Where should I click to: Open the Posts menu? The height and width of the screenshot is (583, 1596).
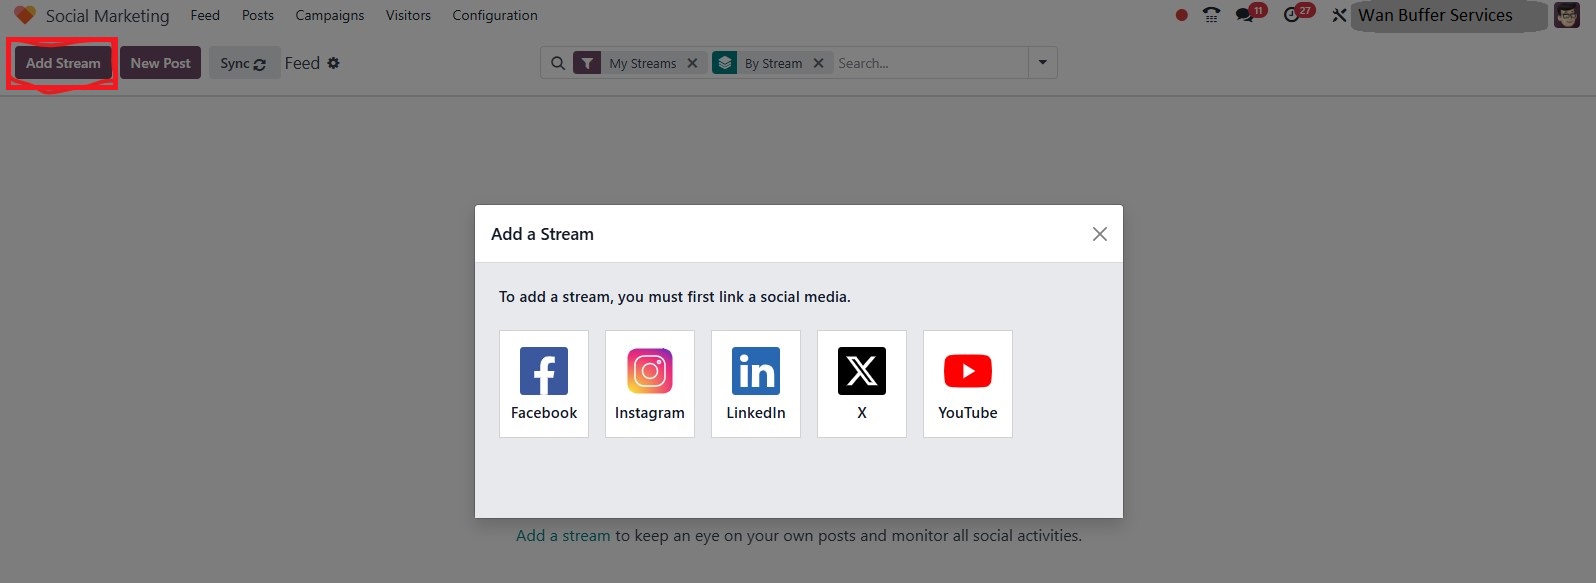258,15
